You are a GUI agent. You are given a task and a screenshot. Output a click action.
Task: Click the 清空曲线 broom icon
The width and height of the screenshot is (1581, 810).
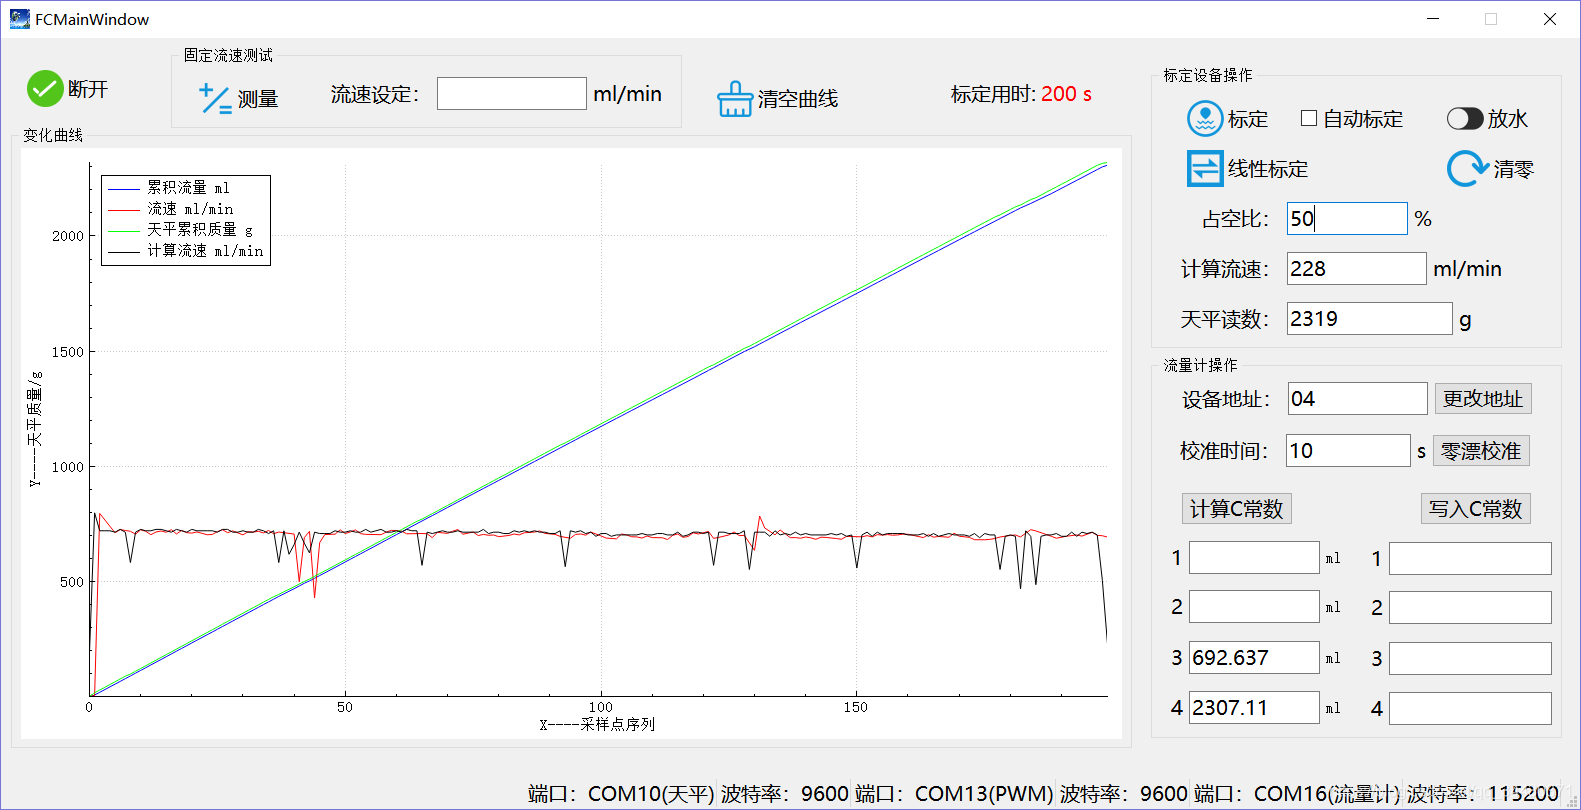coord(735,99)
